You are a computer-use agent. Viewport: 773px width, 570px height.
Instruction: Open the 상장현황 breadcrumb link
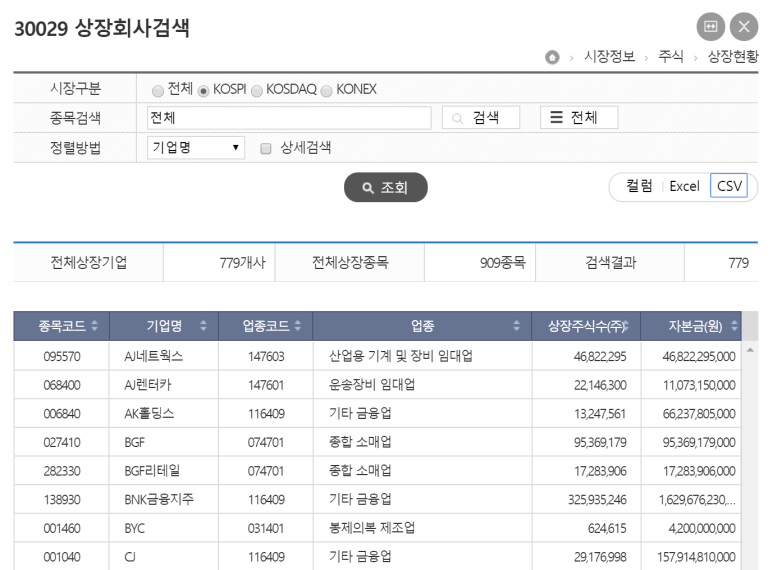tap(733, 57)
